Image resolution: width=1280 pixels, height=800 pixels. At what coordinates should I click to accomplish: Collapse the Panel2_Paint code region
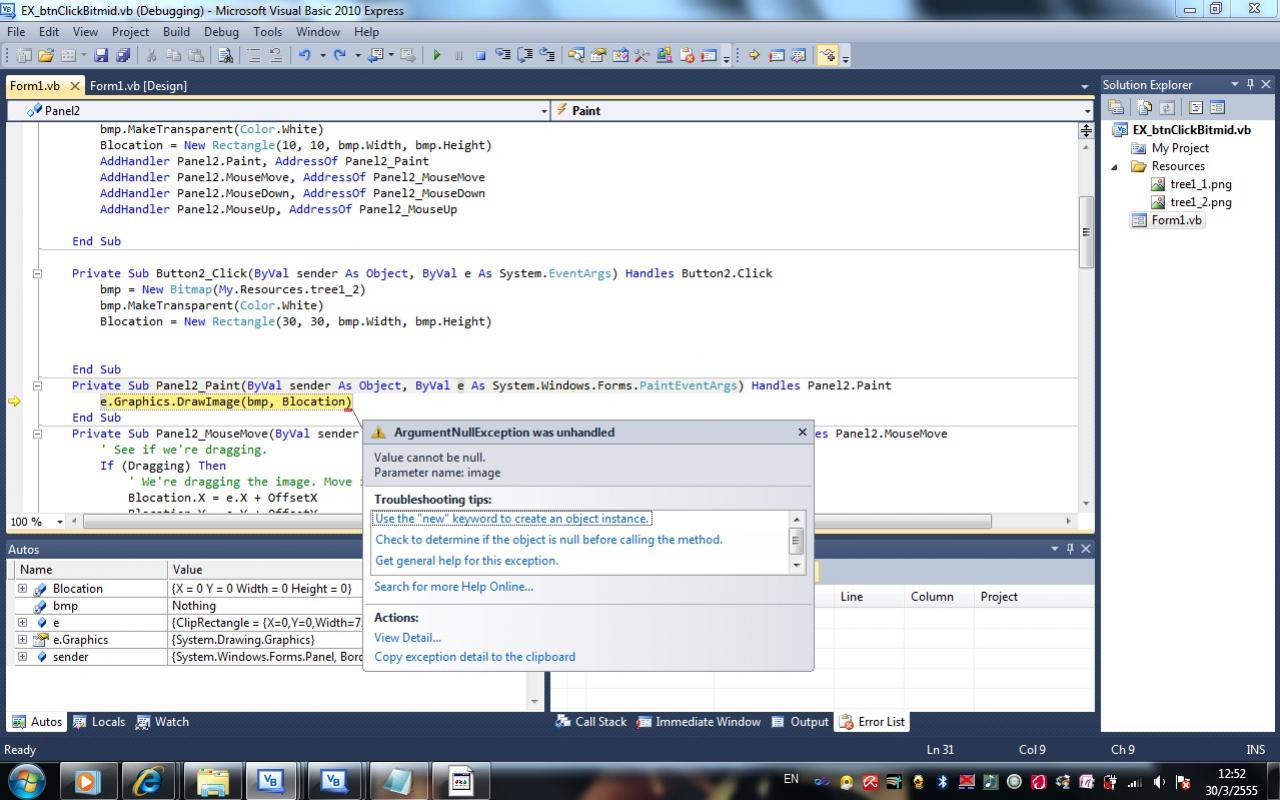point(38,386)
